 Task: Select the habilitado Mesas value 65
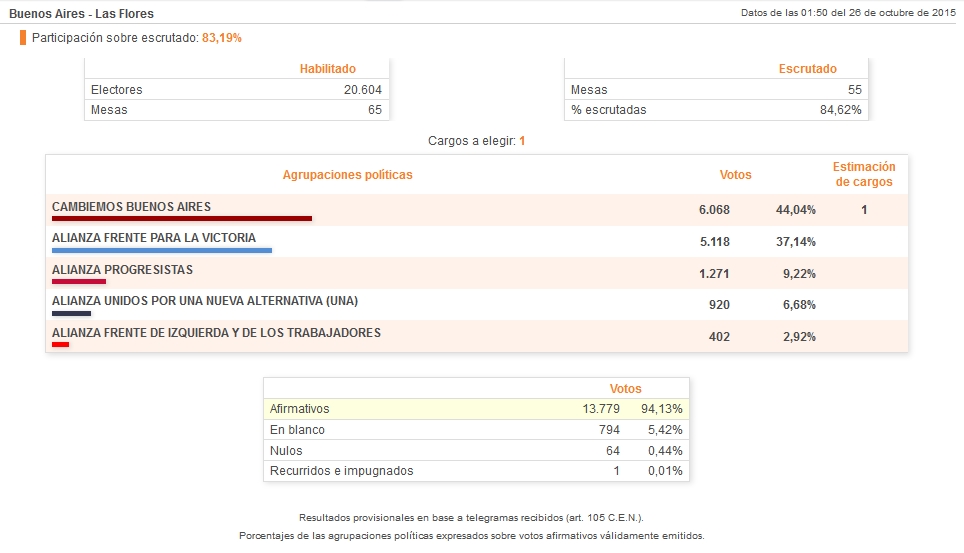(x=375, y=110)
